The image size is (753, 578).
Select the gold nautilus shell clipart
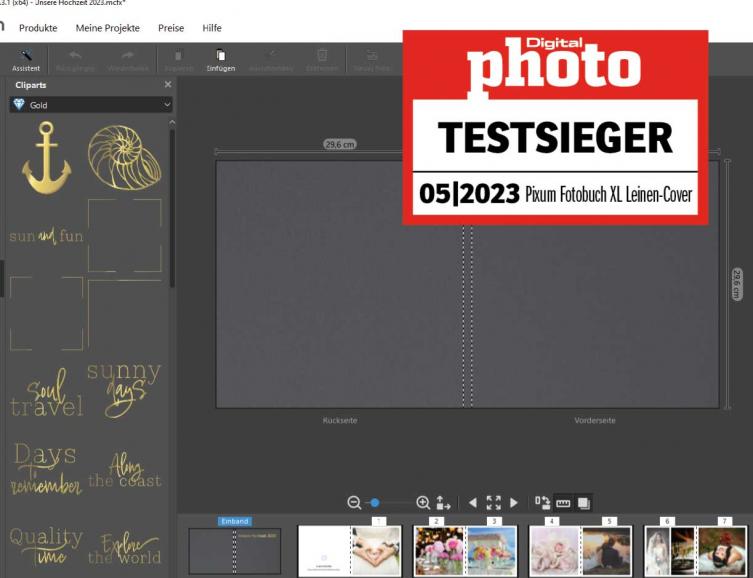tap(124, 157)
